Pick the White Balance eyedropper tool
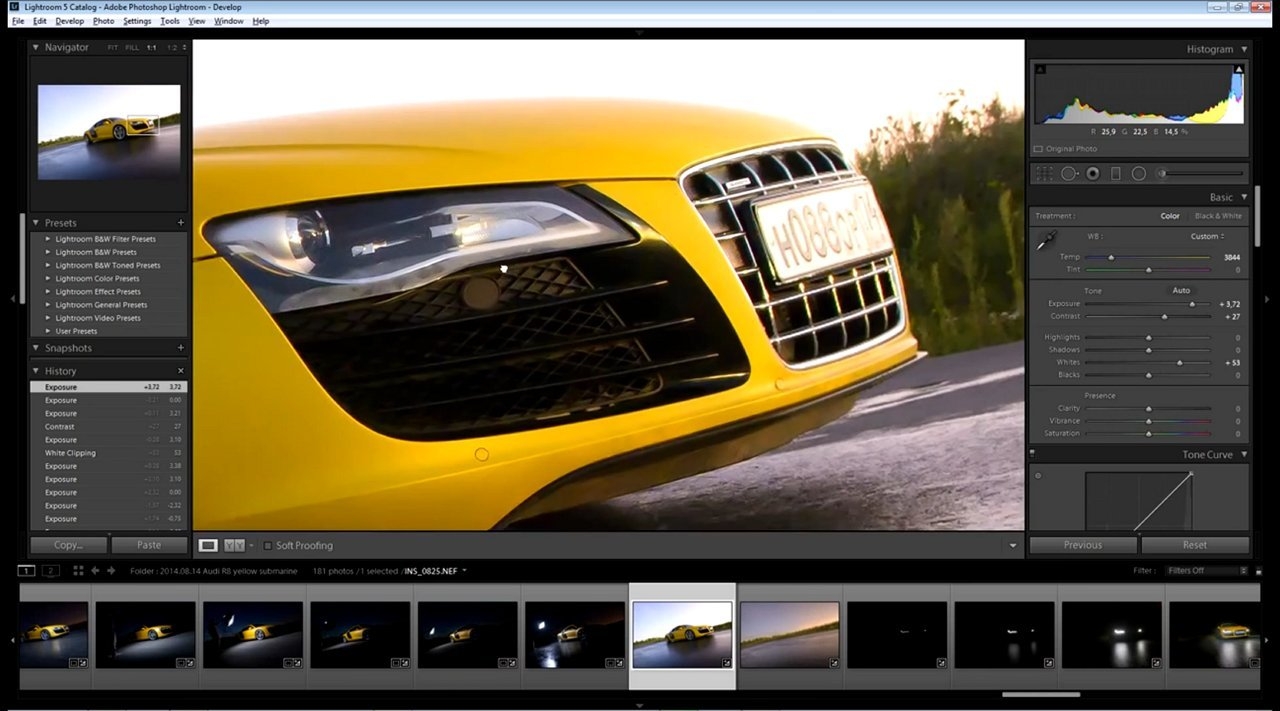Viewport: 1280px width, 711px height. 1047,241
